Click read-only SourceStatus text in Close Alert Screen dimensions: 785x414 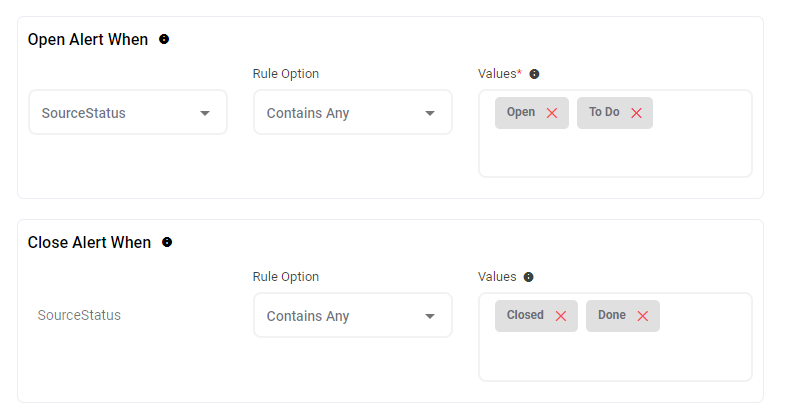(79, 315)
